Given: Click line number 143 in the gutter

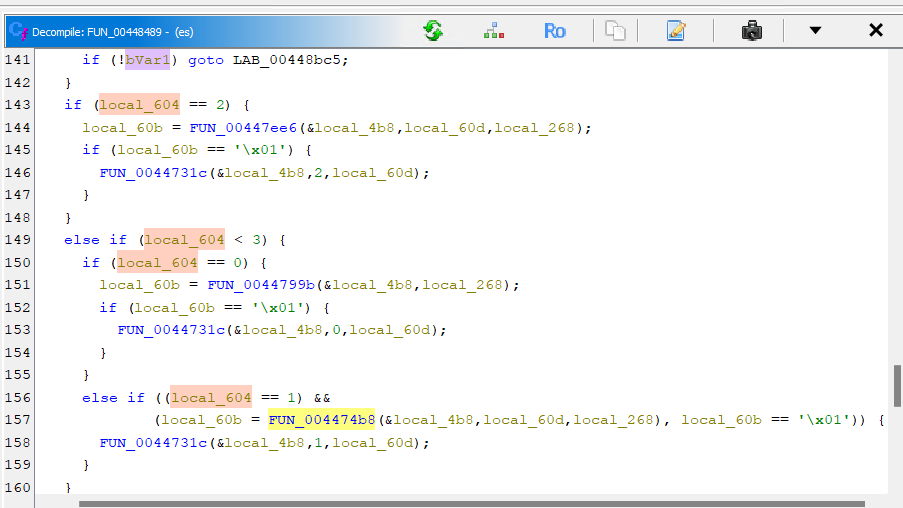Looking at the screenshot, I should (17, 105).
